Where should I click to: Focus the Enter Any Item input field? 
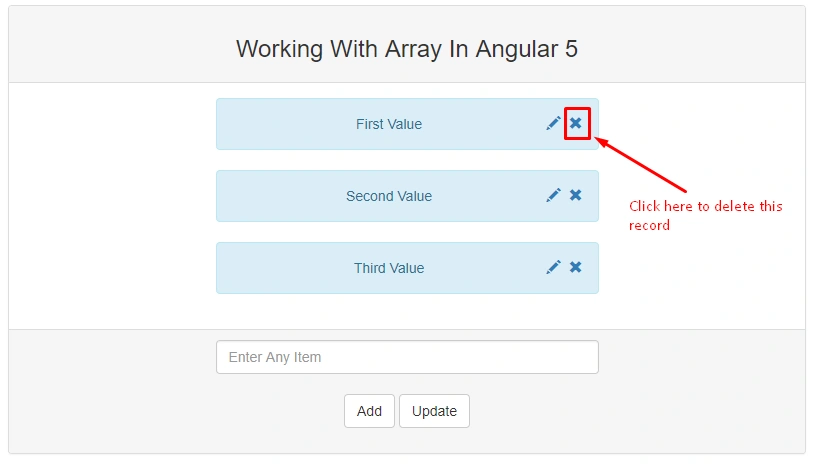pos(408,357)
